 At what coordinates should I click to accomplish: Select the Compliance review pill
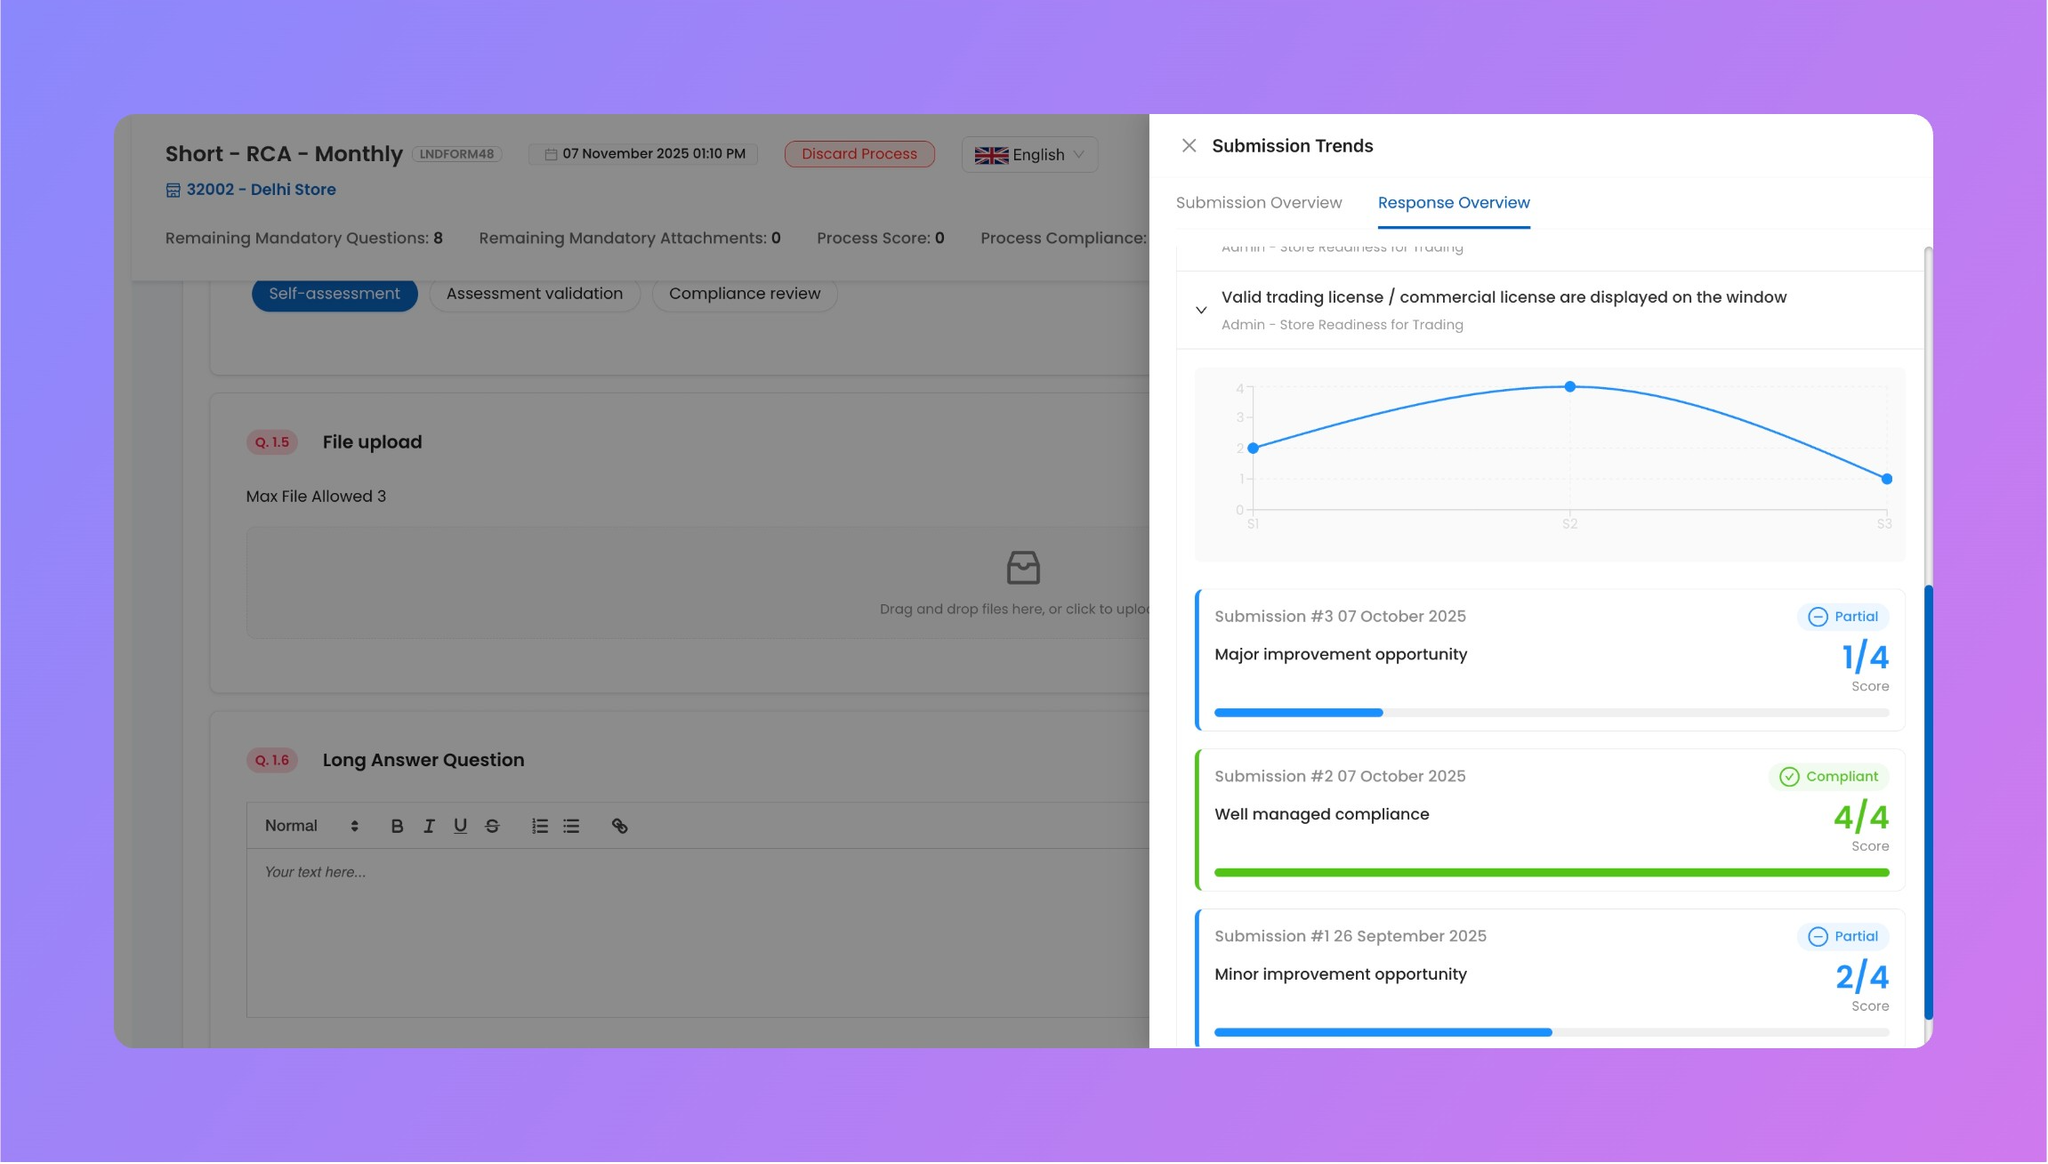coord(744,294)
